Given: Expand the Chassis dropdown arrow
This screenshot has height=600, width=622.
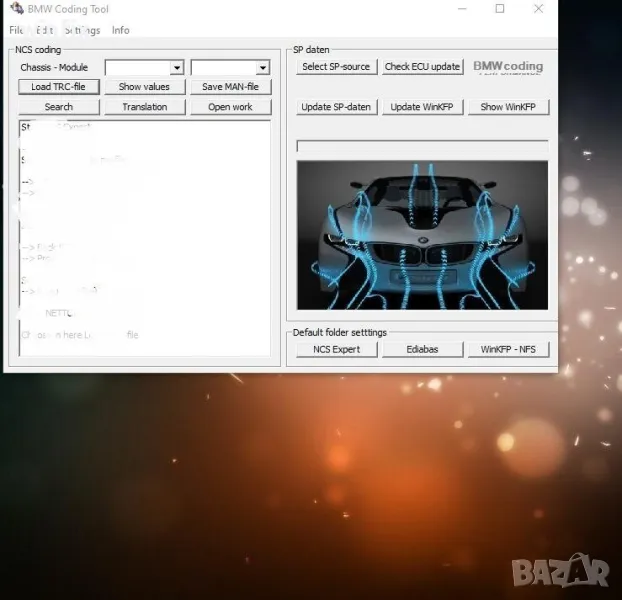Looking at the screenshot, I should pyautogui.click(x=177, y=68).
